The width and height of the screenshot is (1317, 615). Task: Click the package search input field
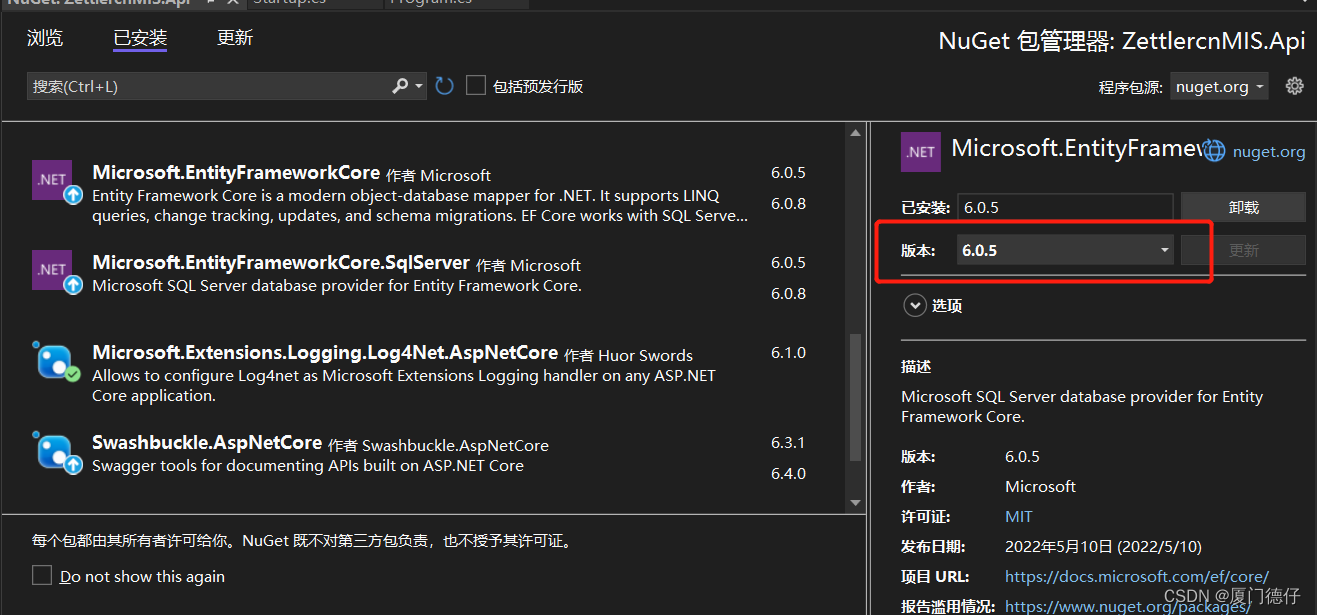click(x=208, y=86)
